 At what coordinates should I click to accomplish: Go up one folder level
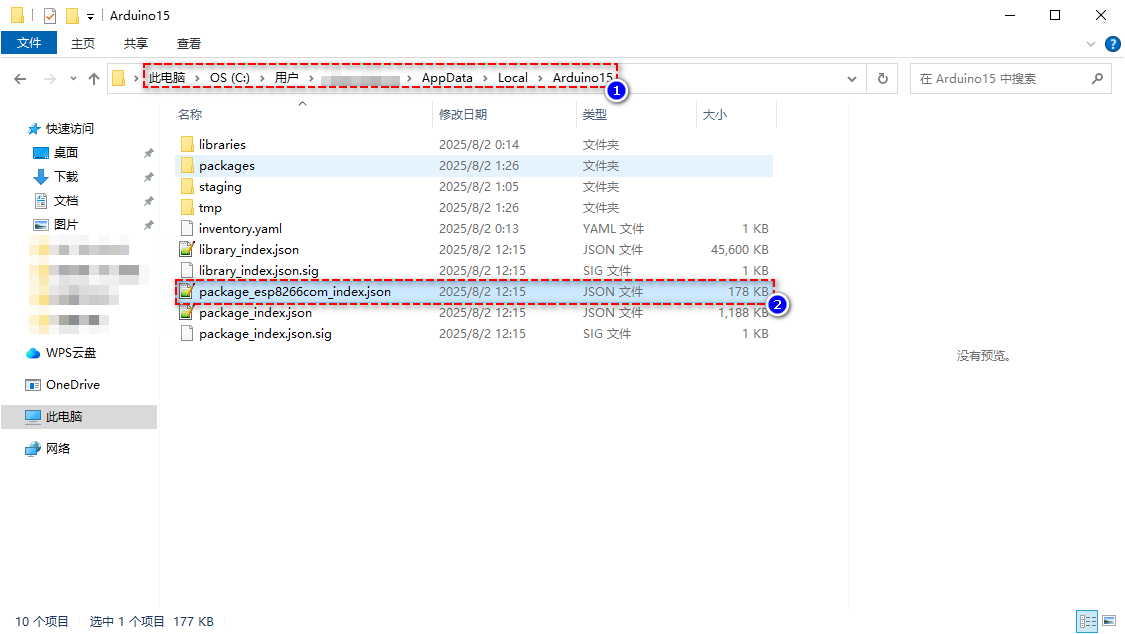coord(94,79)
